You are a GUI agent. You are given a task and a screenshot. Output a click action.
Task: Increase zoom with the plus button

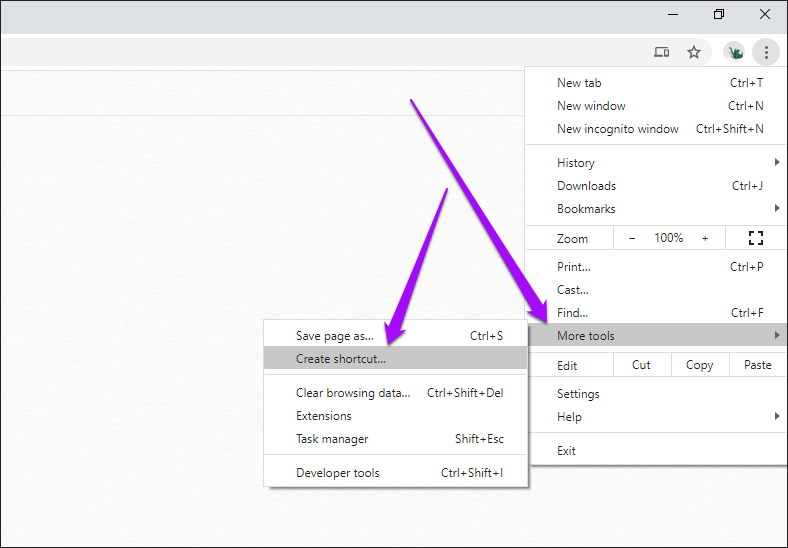coord(705,238)
